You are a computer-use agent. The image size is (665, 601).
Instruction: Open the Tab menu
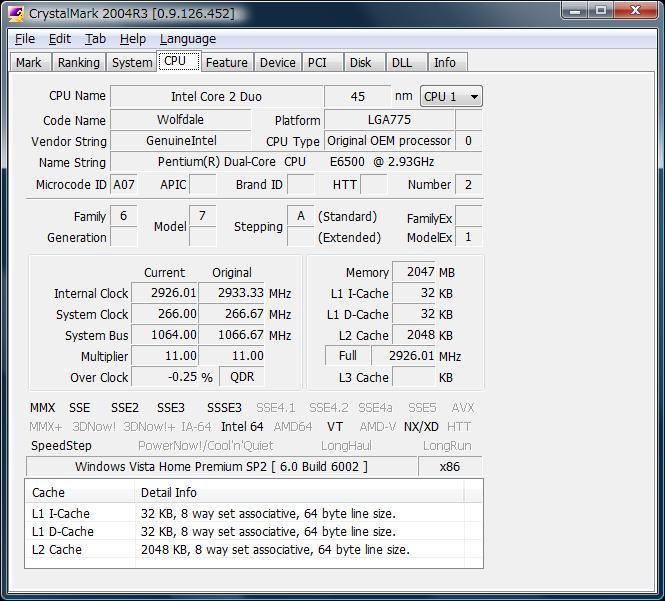coord(95,39)
